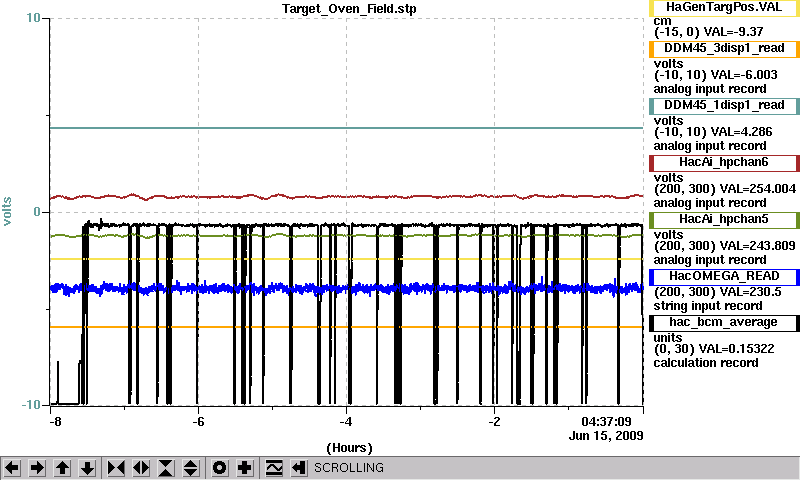Click the waveform graph-mode icon
Viewport: 800px width, 480px height.
pyautogui.click(x=274, y=468)
